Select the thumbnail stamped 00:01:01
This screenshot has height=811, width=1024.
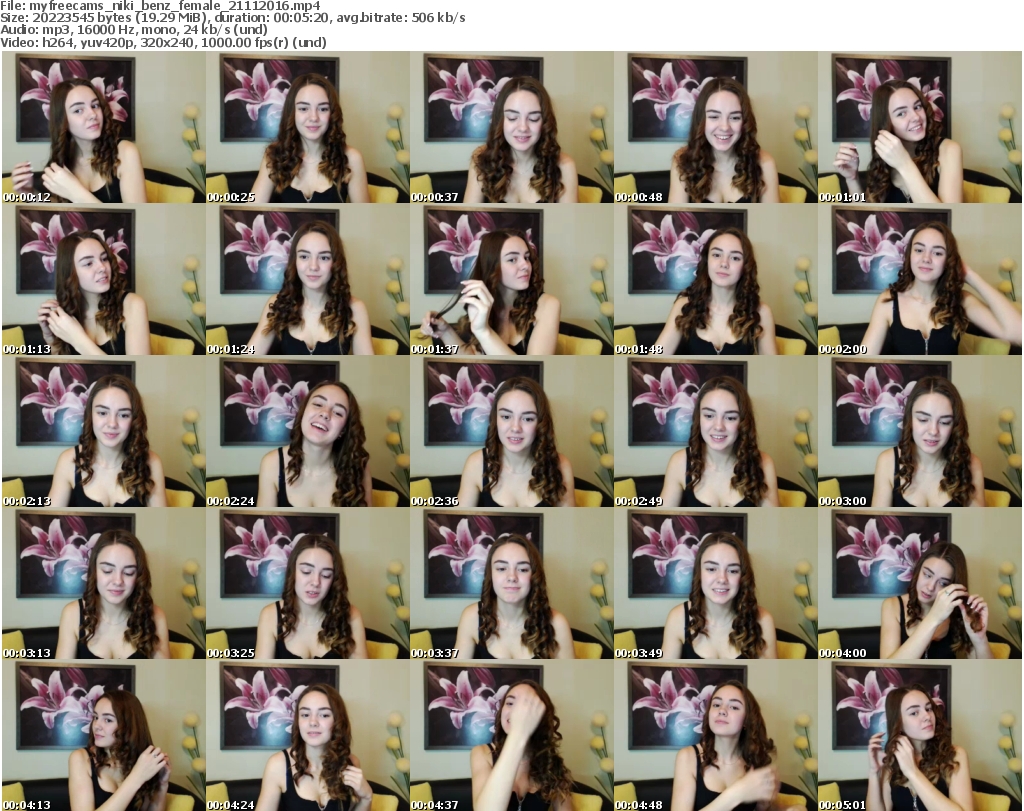(920, 127)
